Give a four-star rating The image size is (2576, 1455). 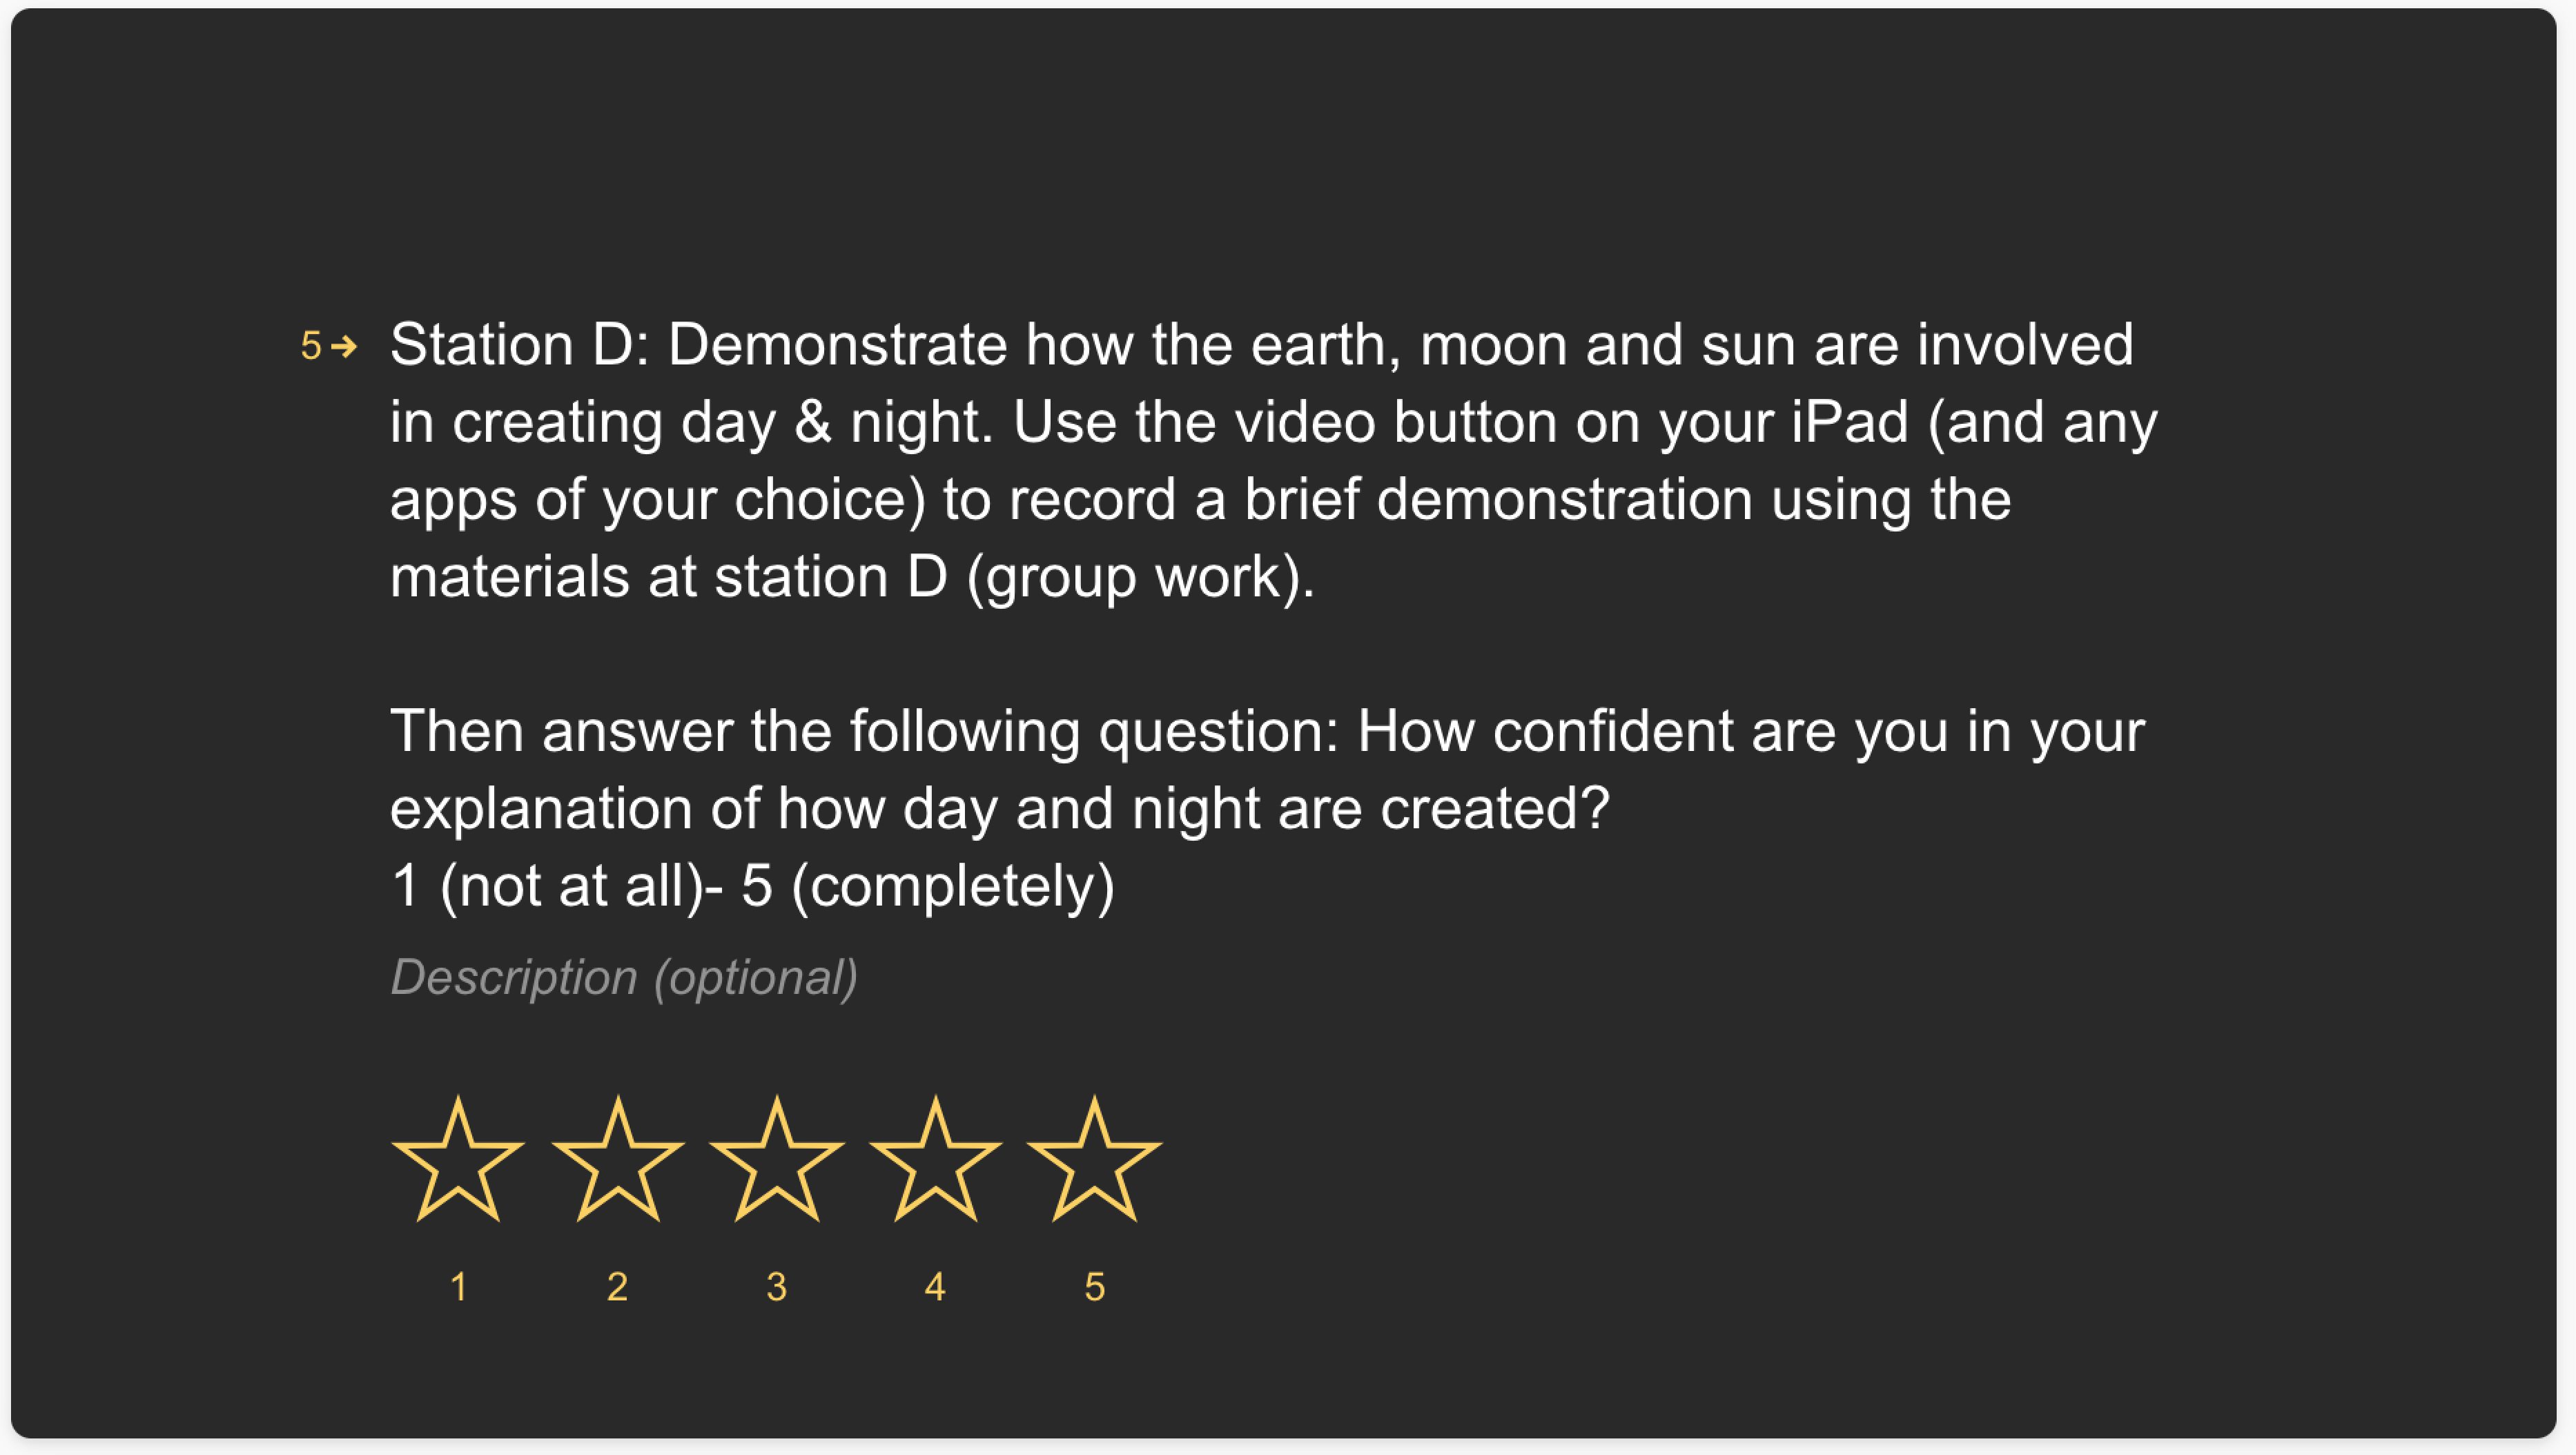click(x=935, y=1160)
